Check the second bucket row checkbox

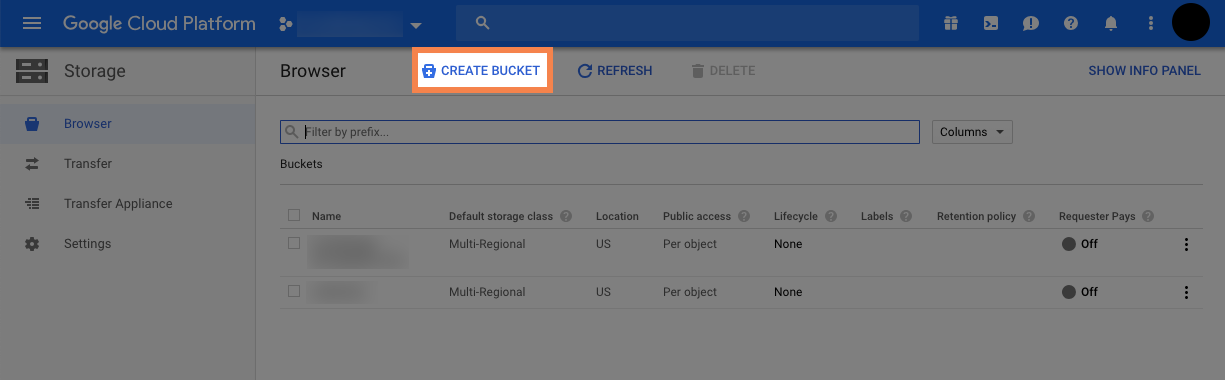click(x=294, y=291)
